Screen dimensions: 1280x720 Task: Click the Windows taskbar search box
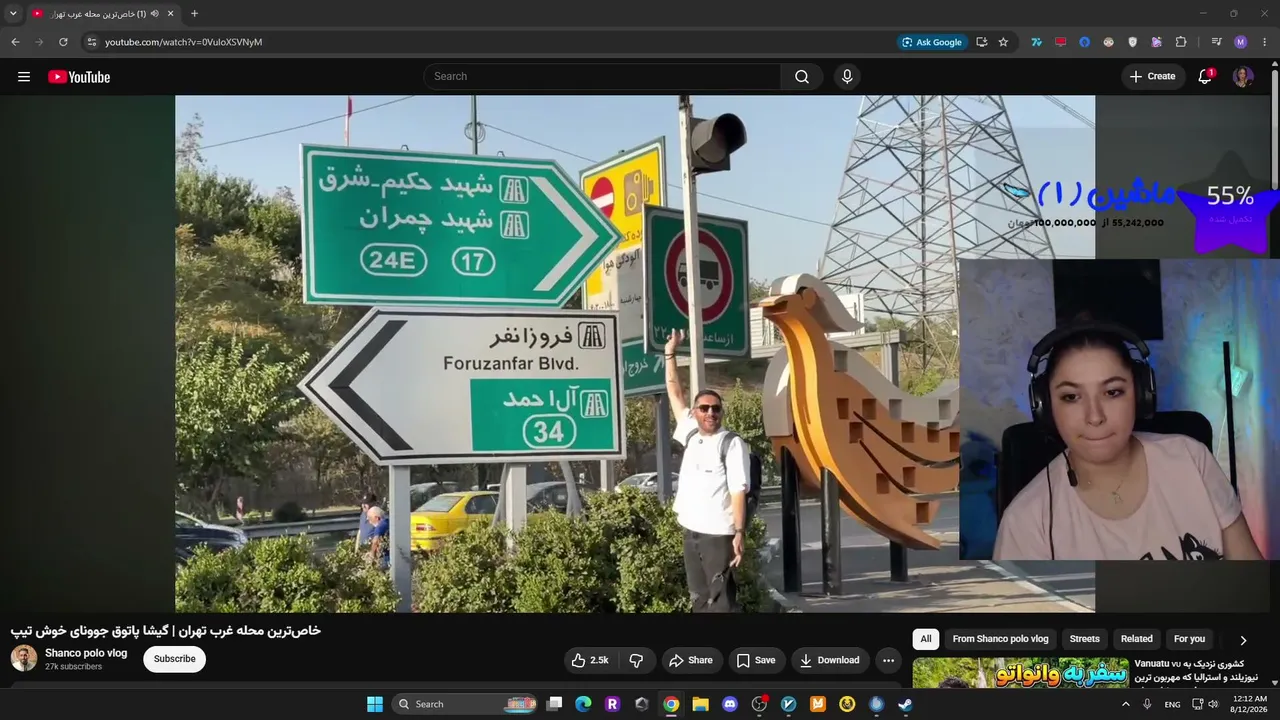point(465,704)
